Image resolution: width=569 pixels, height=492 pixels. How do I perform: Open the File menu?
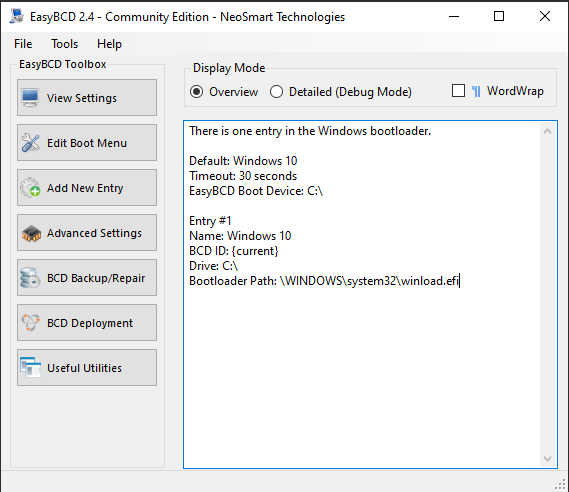[x=23, y=44]
